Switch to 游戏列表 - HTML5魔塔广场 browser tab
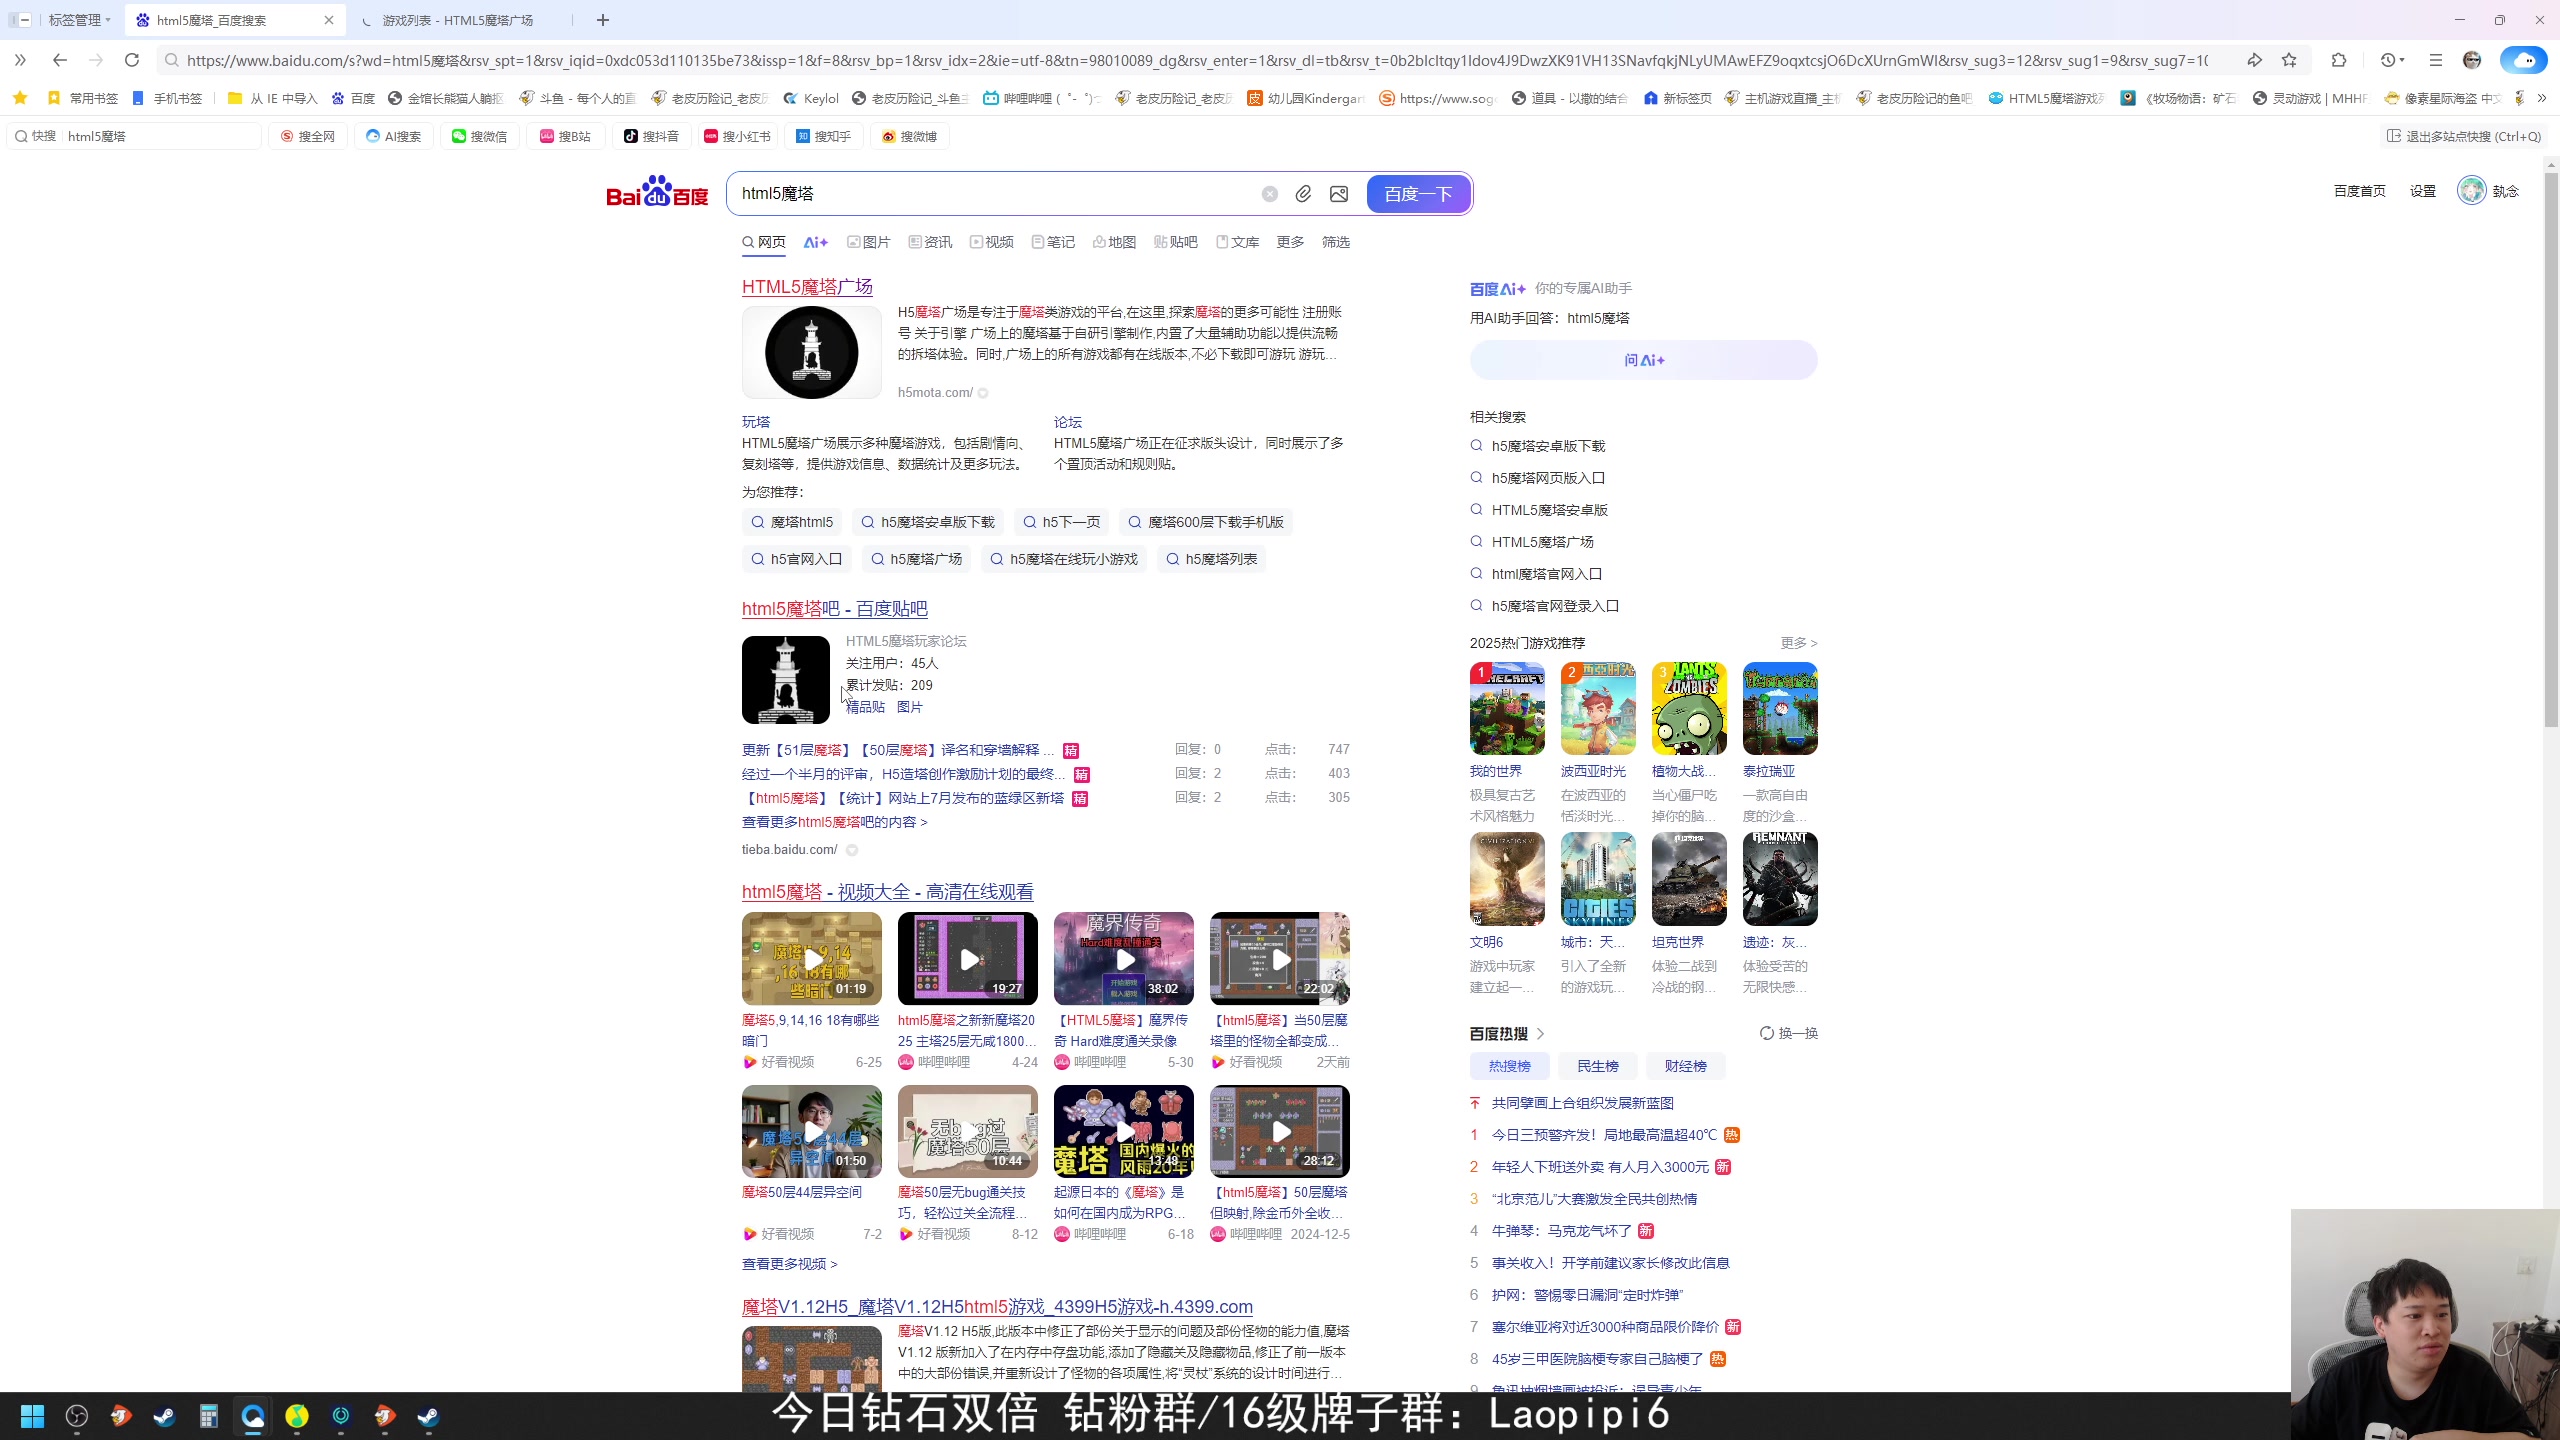 [460, 20]
